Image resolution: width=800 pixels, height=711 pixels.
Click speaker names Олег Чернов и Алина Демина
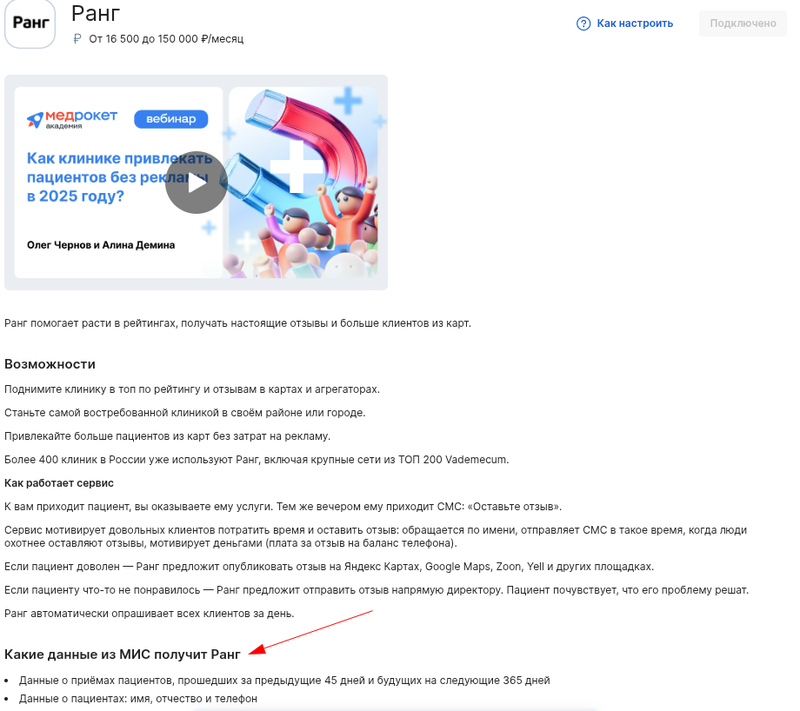point(101,245)
